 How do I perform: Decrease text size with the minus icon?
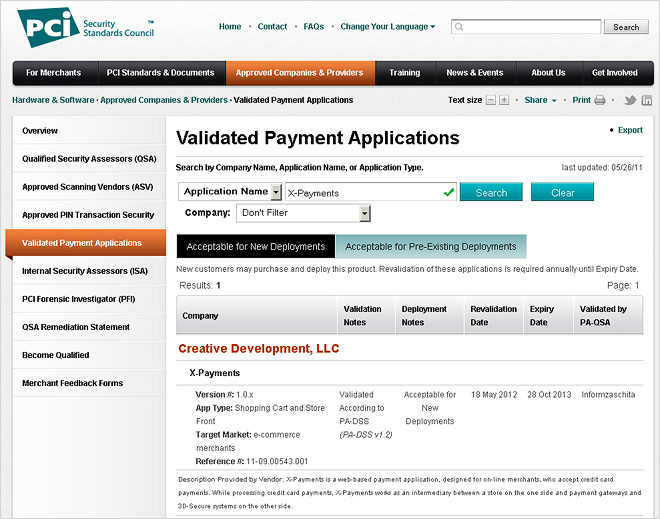pos(491,100)
